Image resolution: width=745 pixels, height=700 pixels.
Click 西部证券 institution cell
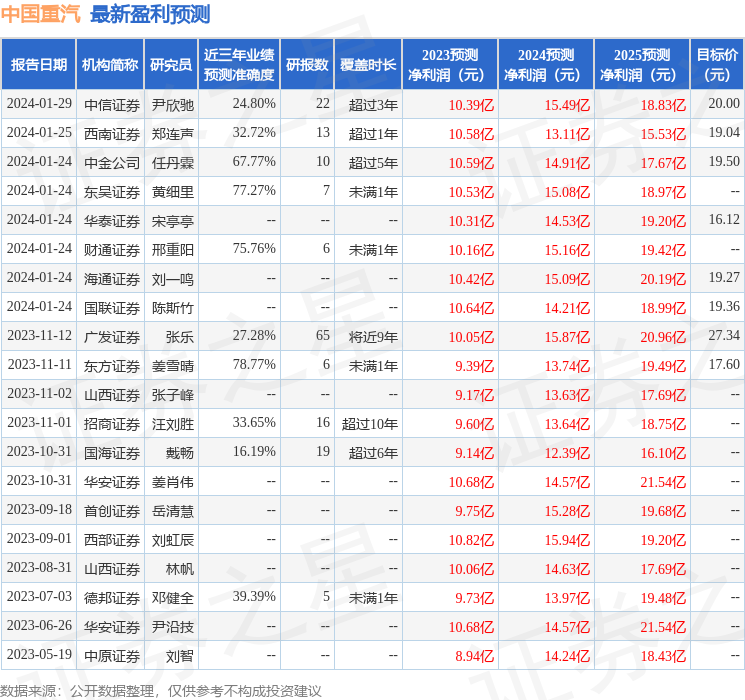coord(112,540)
